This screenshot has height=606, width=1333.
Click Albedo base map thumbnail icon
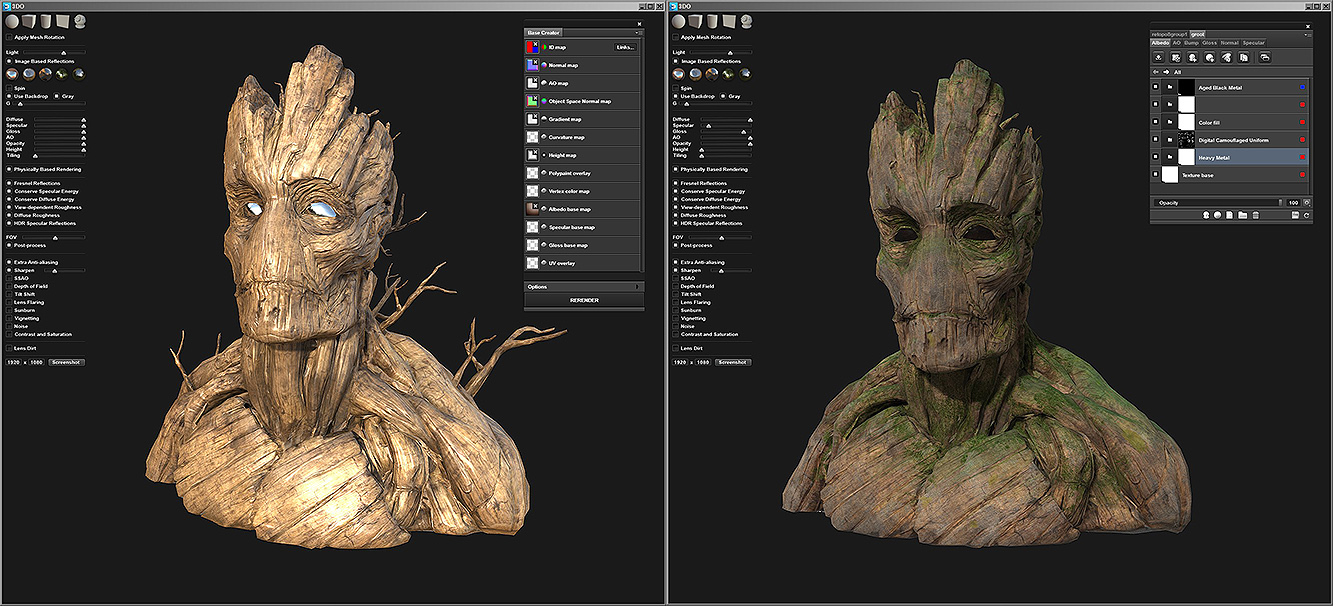[x=532, y=209]
